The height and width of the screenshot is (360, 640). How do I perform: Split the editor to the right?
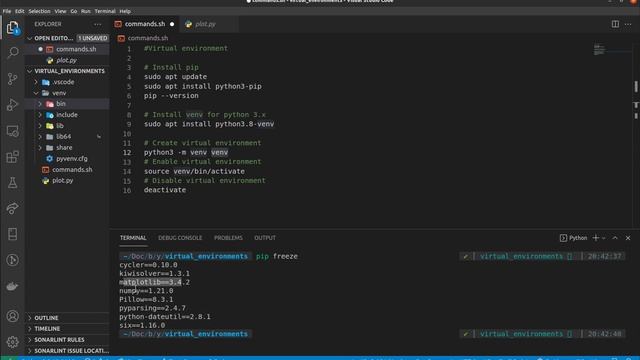tap(615, 24)
